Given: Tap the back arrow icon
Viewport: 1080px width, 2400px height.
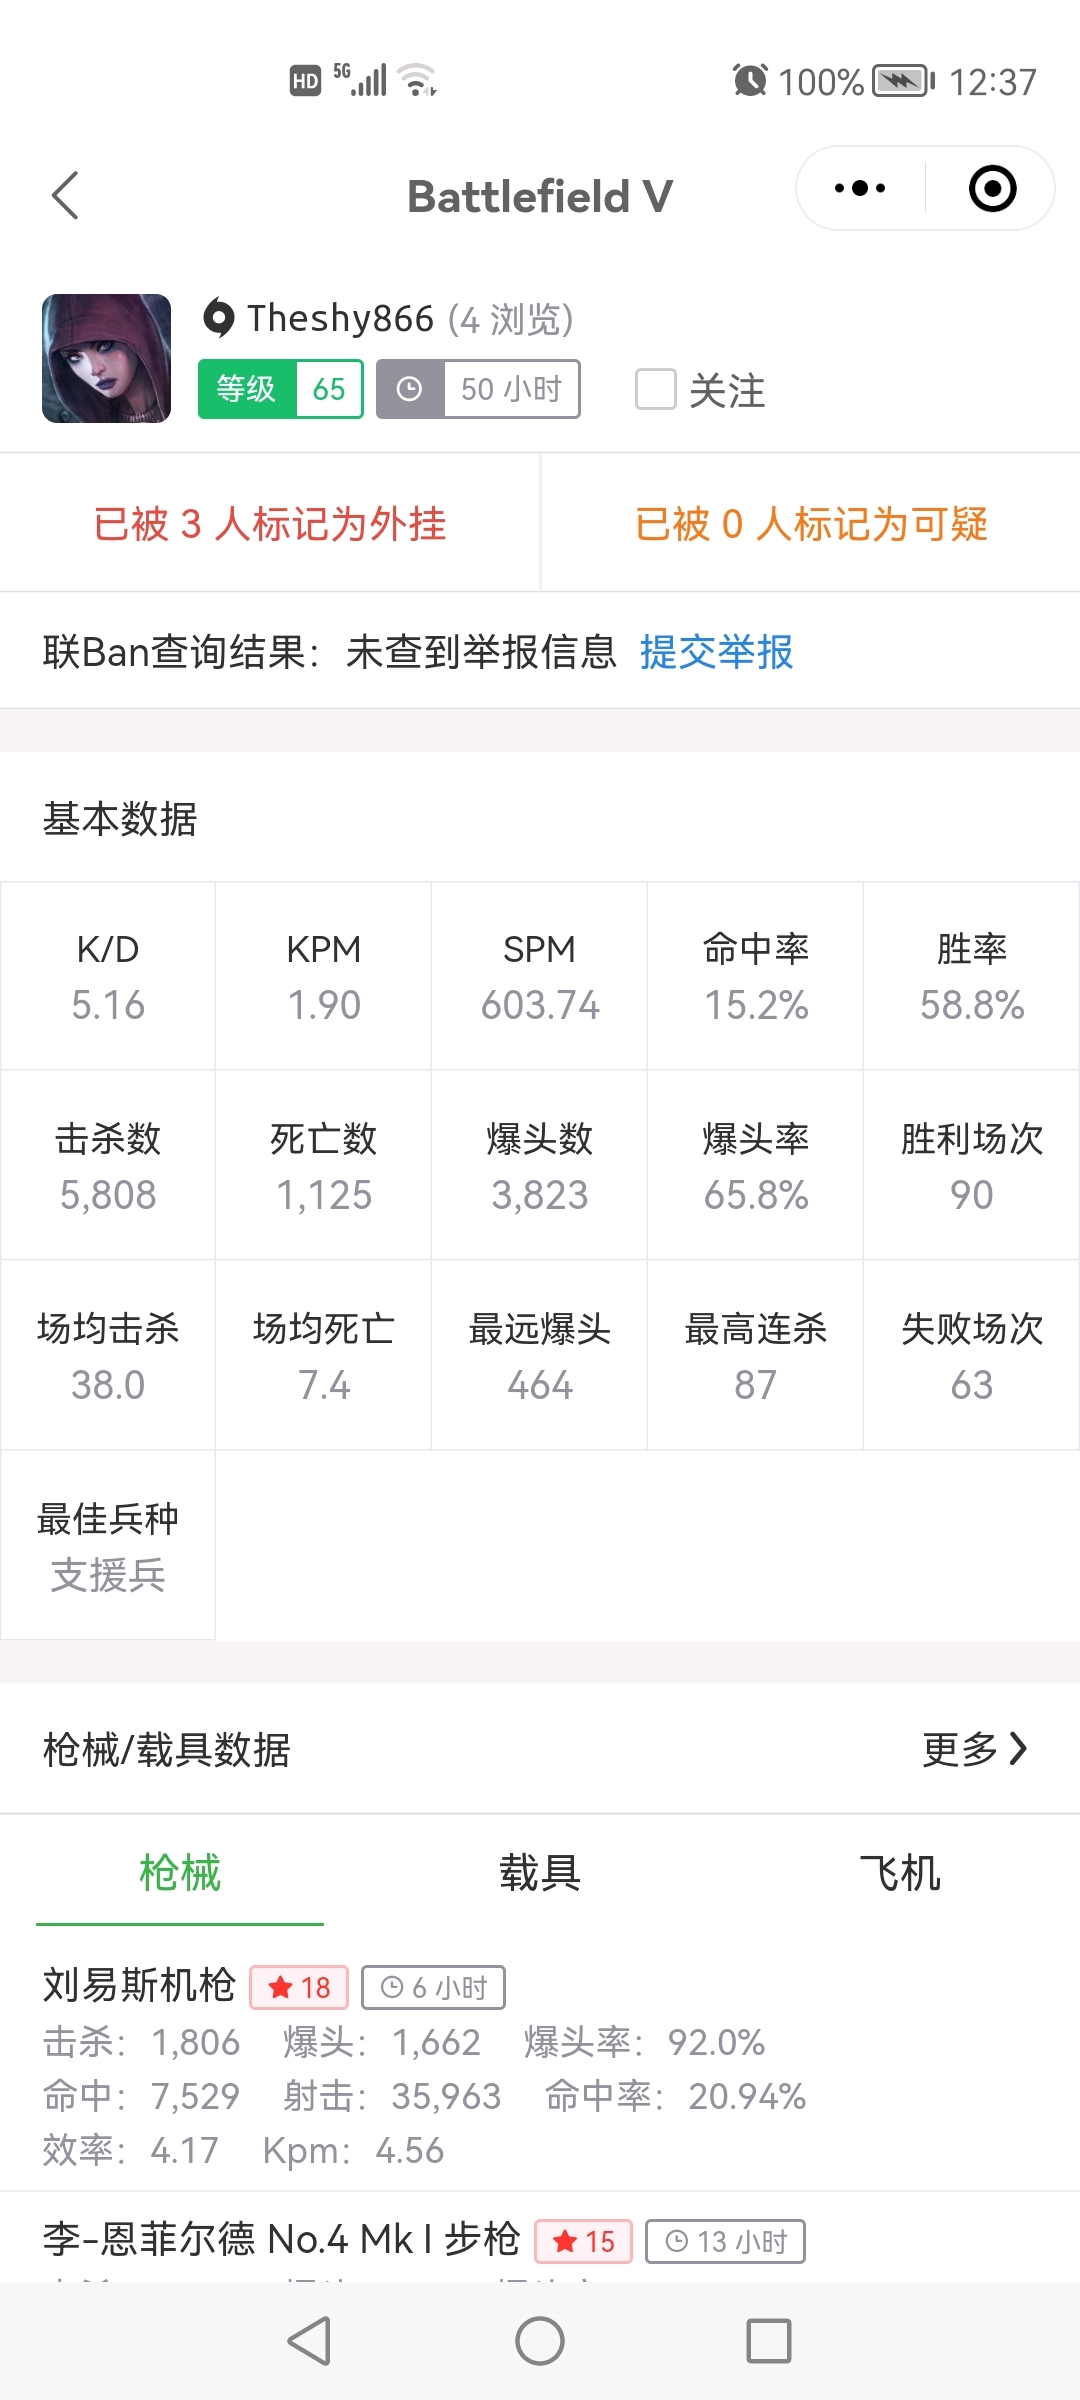Looking at the screenshot, I should click(x=66, y=195).
